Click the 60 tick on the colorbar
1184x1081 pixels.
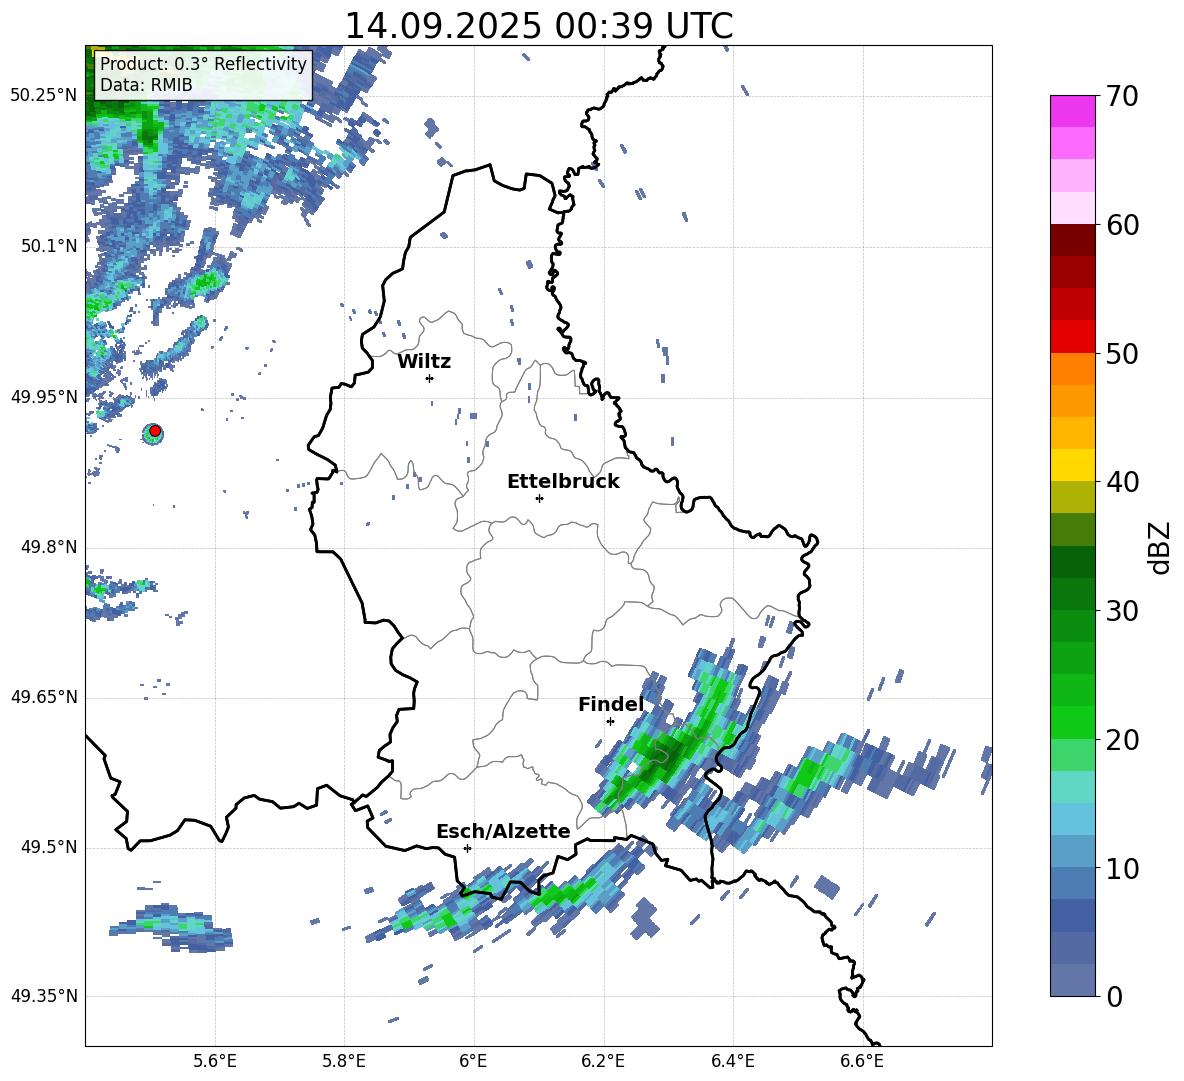pos(1122,225)
